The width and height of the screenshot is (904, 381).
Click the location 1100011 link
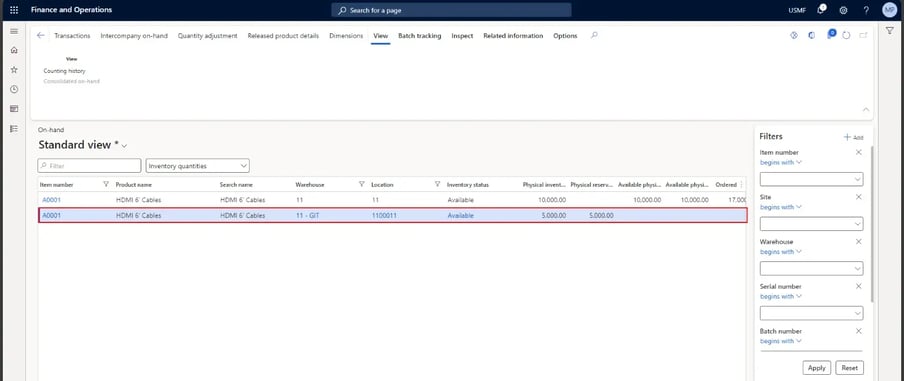(x=383, y=216)
